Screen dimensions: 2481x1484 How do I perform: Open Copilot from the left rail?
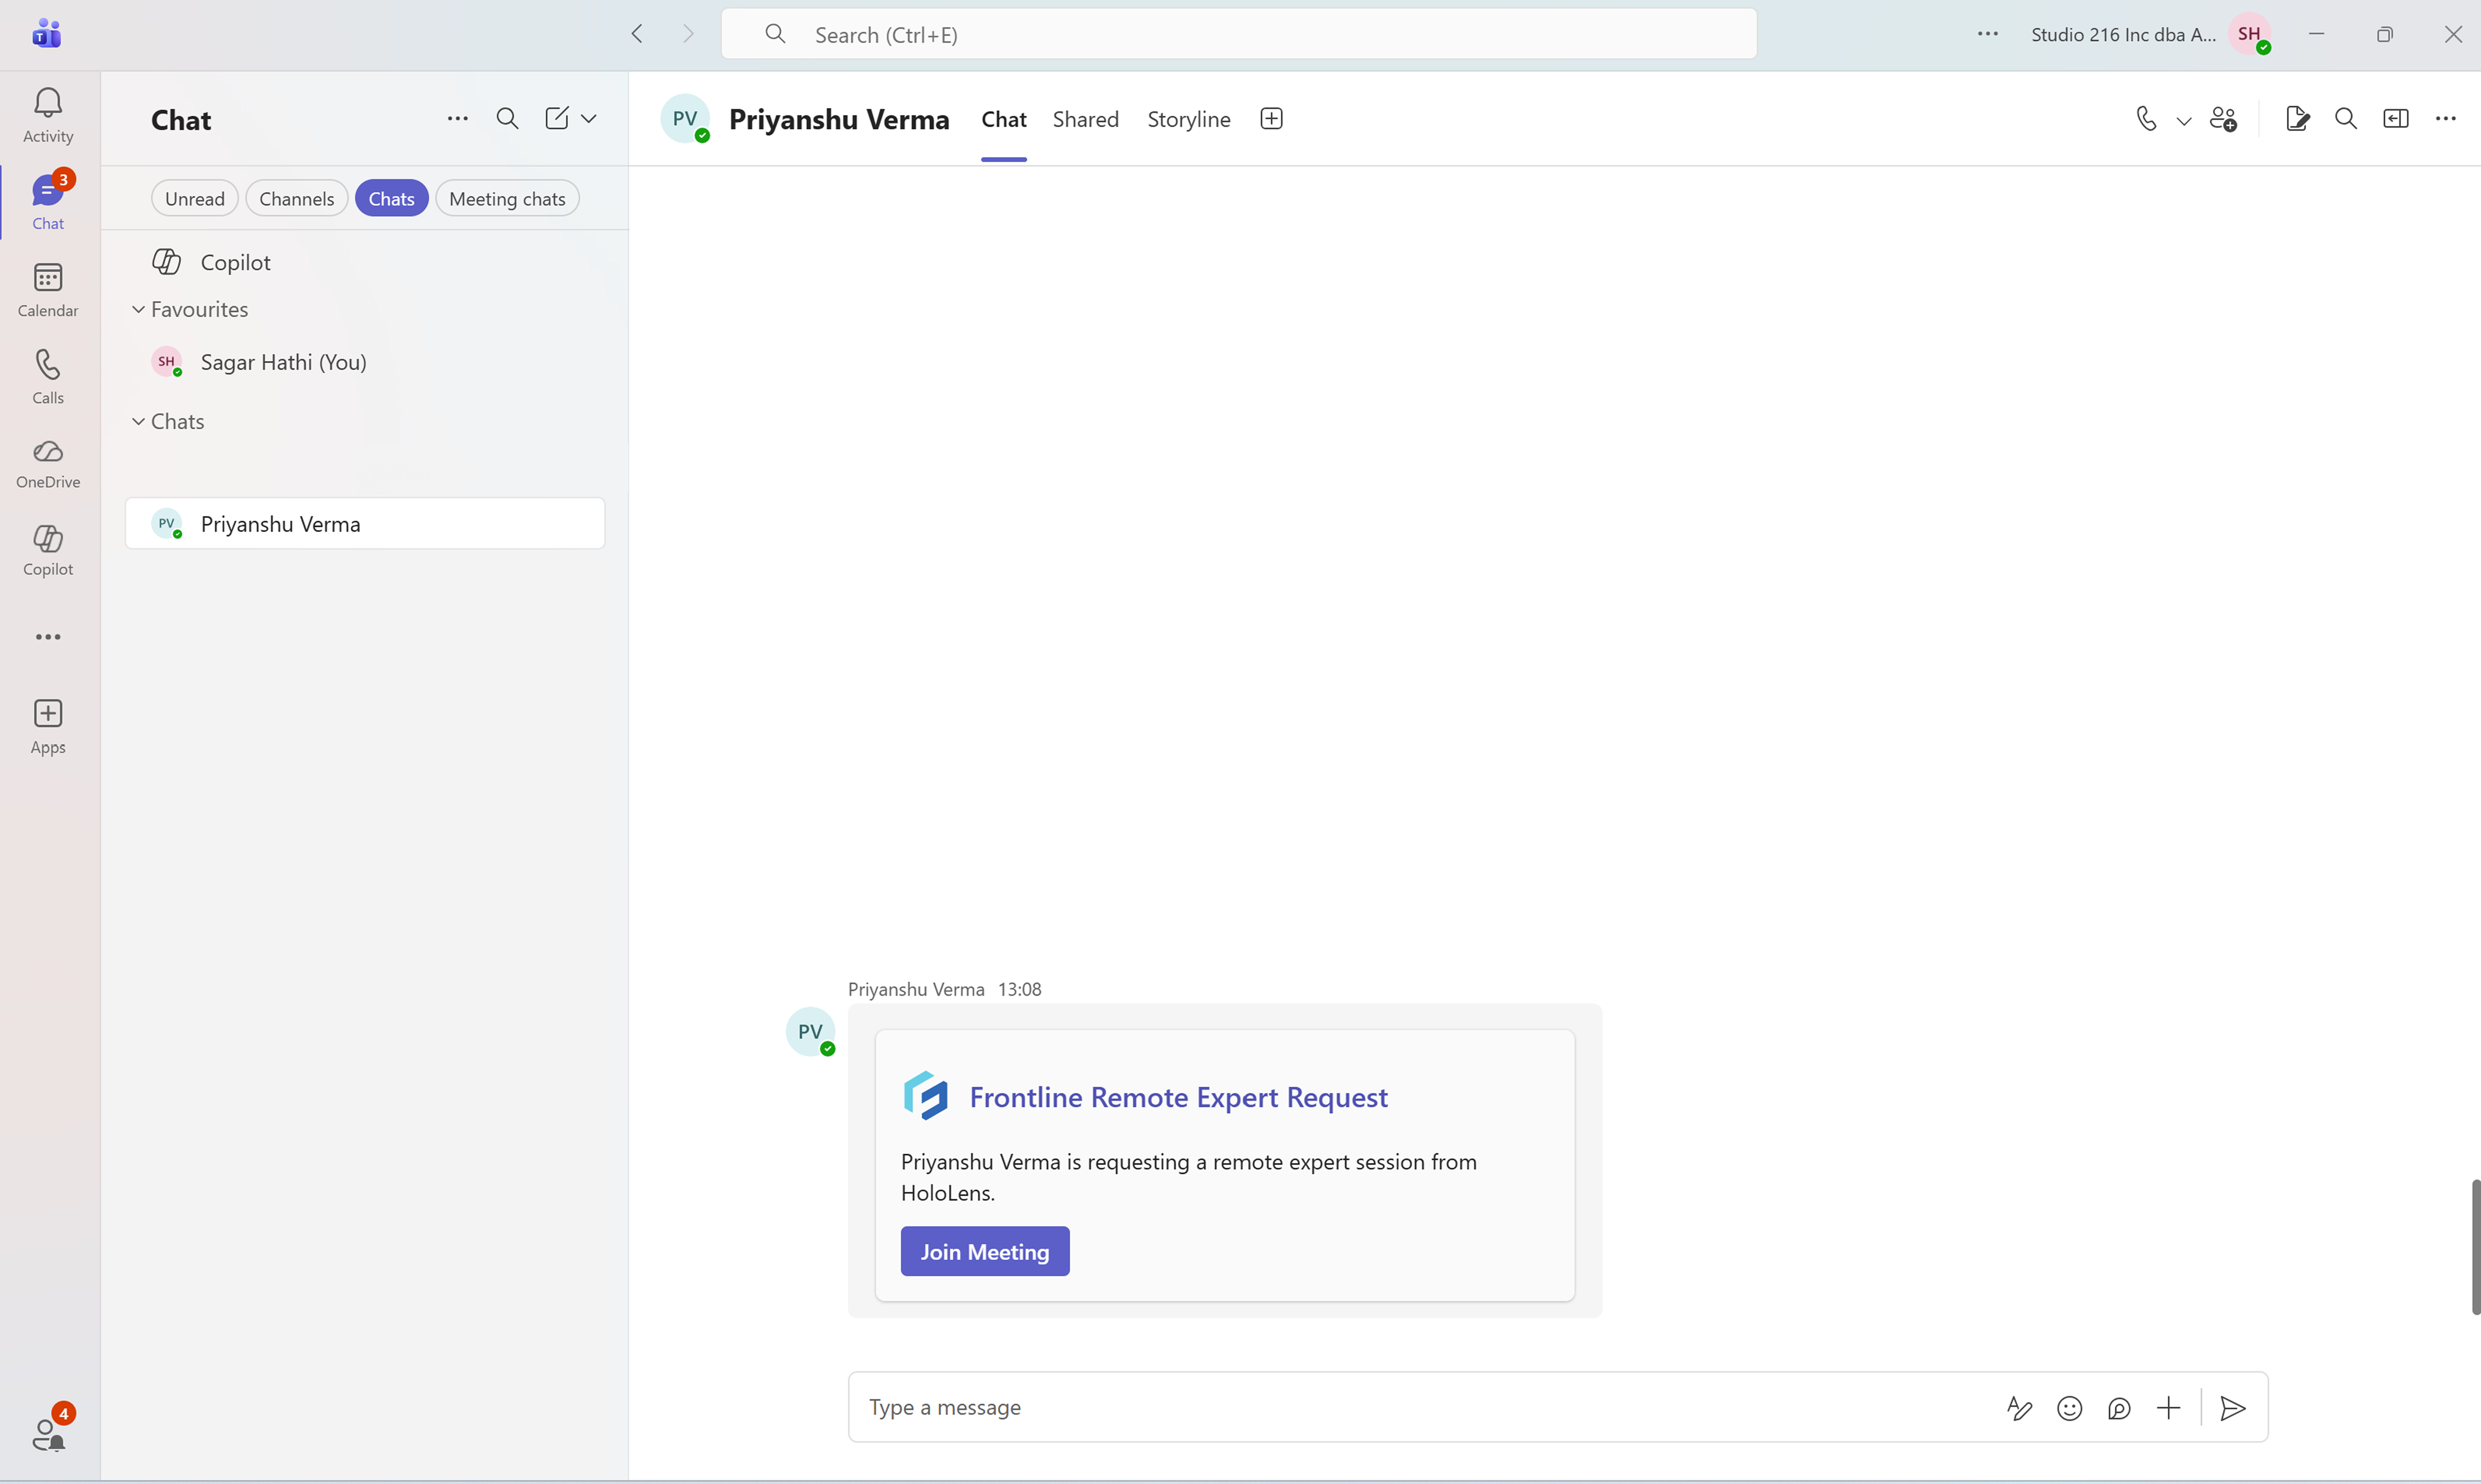(48, 550)
